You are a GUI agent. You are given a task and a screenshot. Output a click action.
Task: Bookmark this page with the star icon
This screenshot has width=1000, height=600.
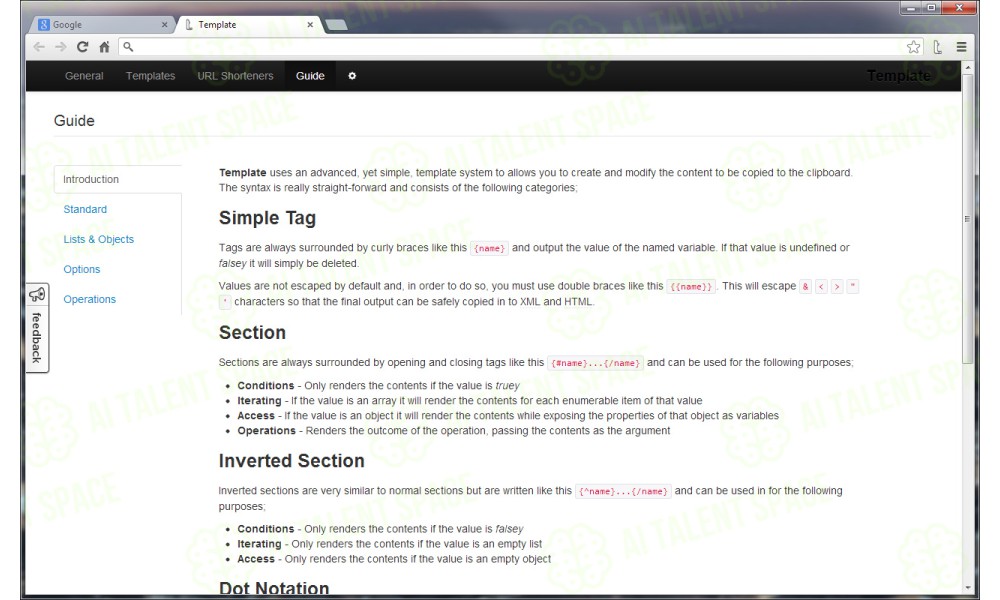[913, 47]
